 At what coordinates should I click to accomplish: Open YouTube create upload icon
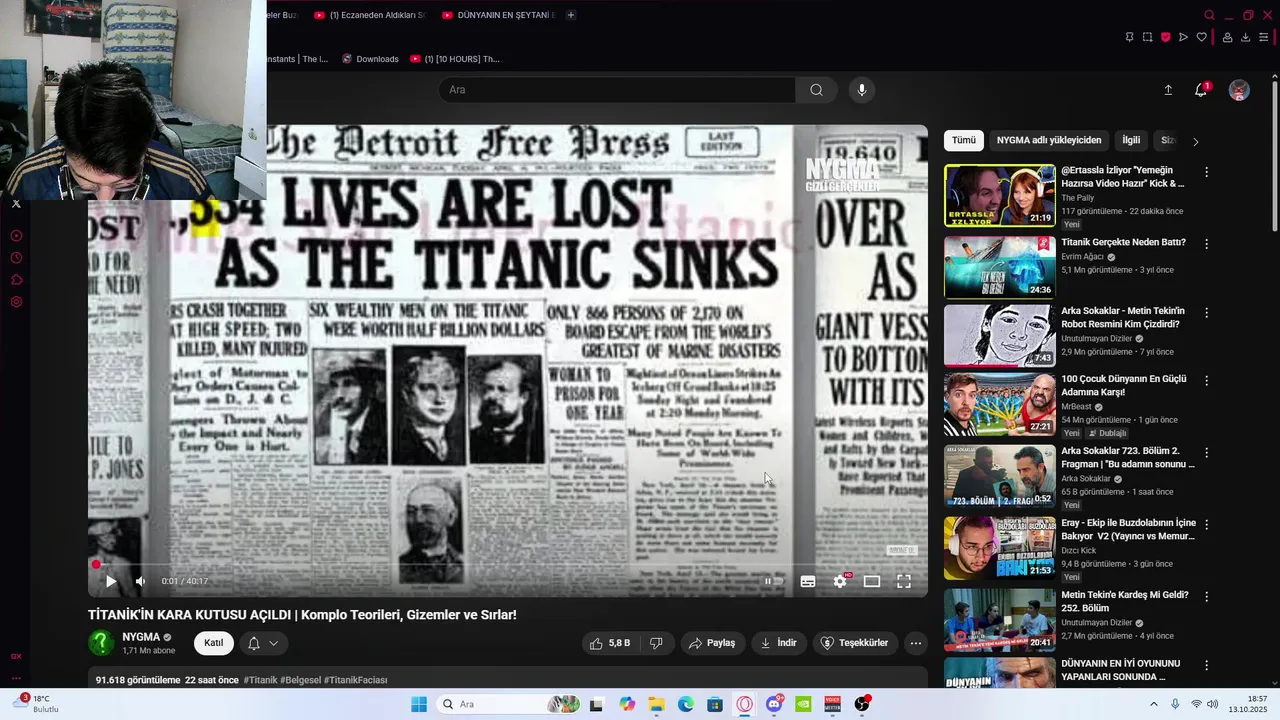tap(1168, 90)
